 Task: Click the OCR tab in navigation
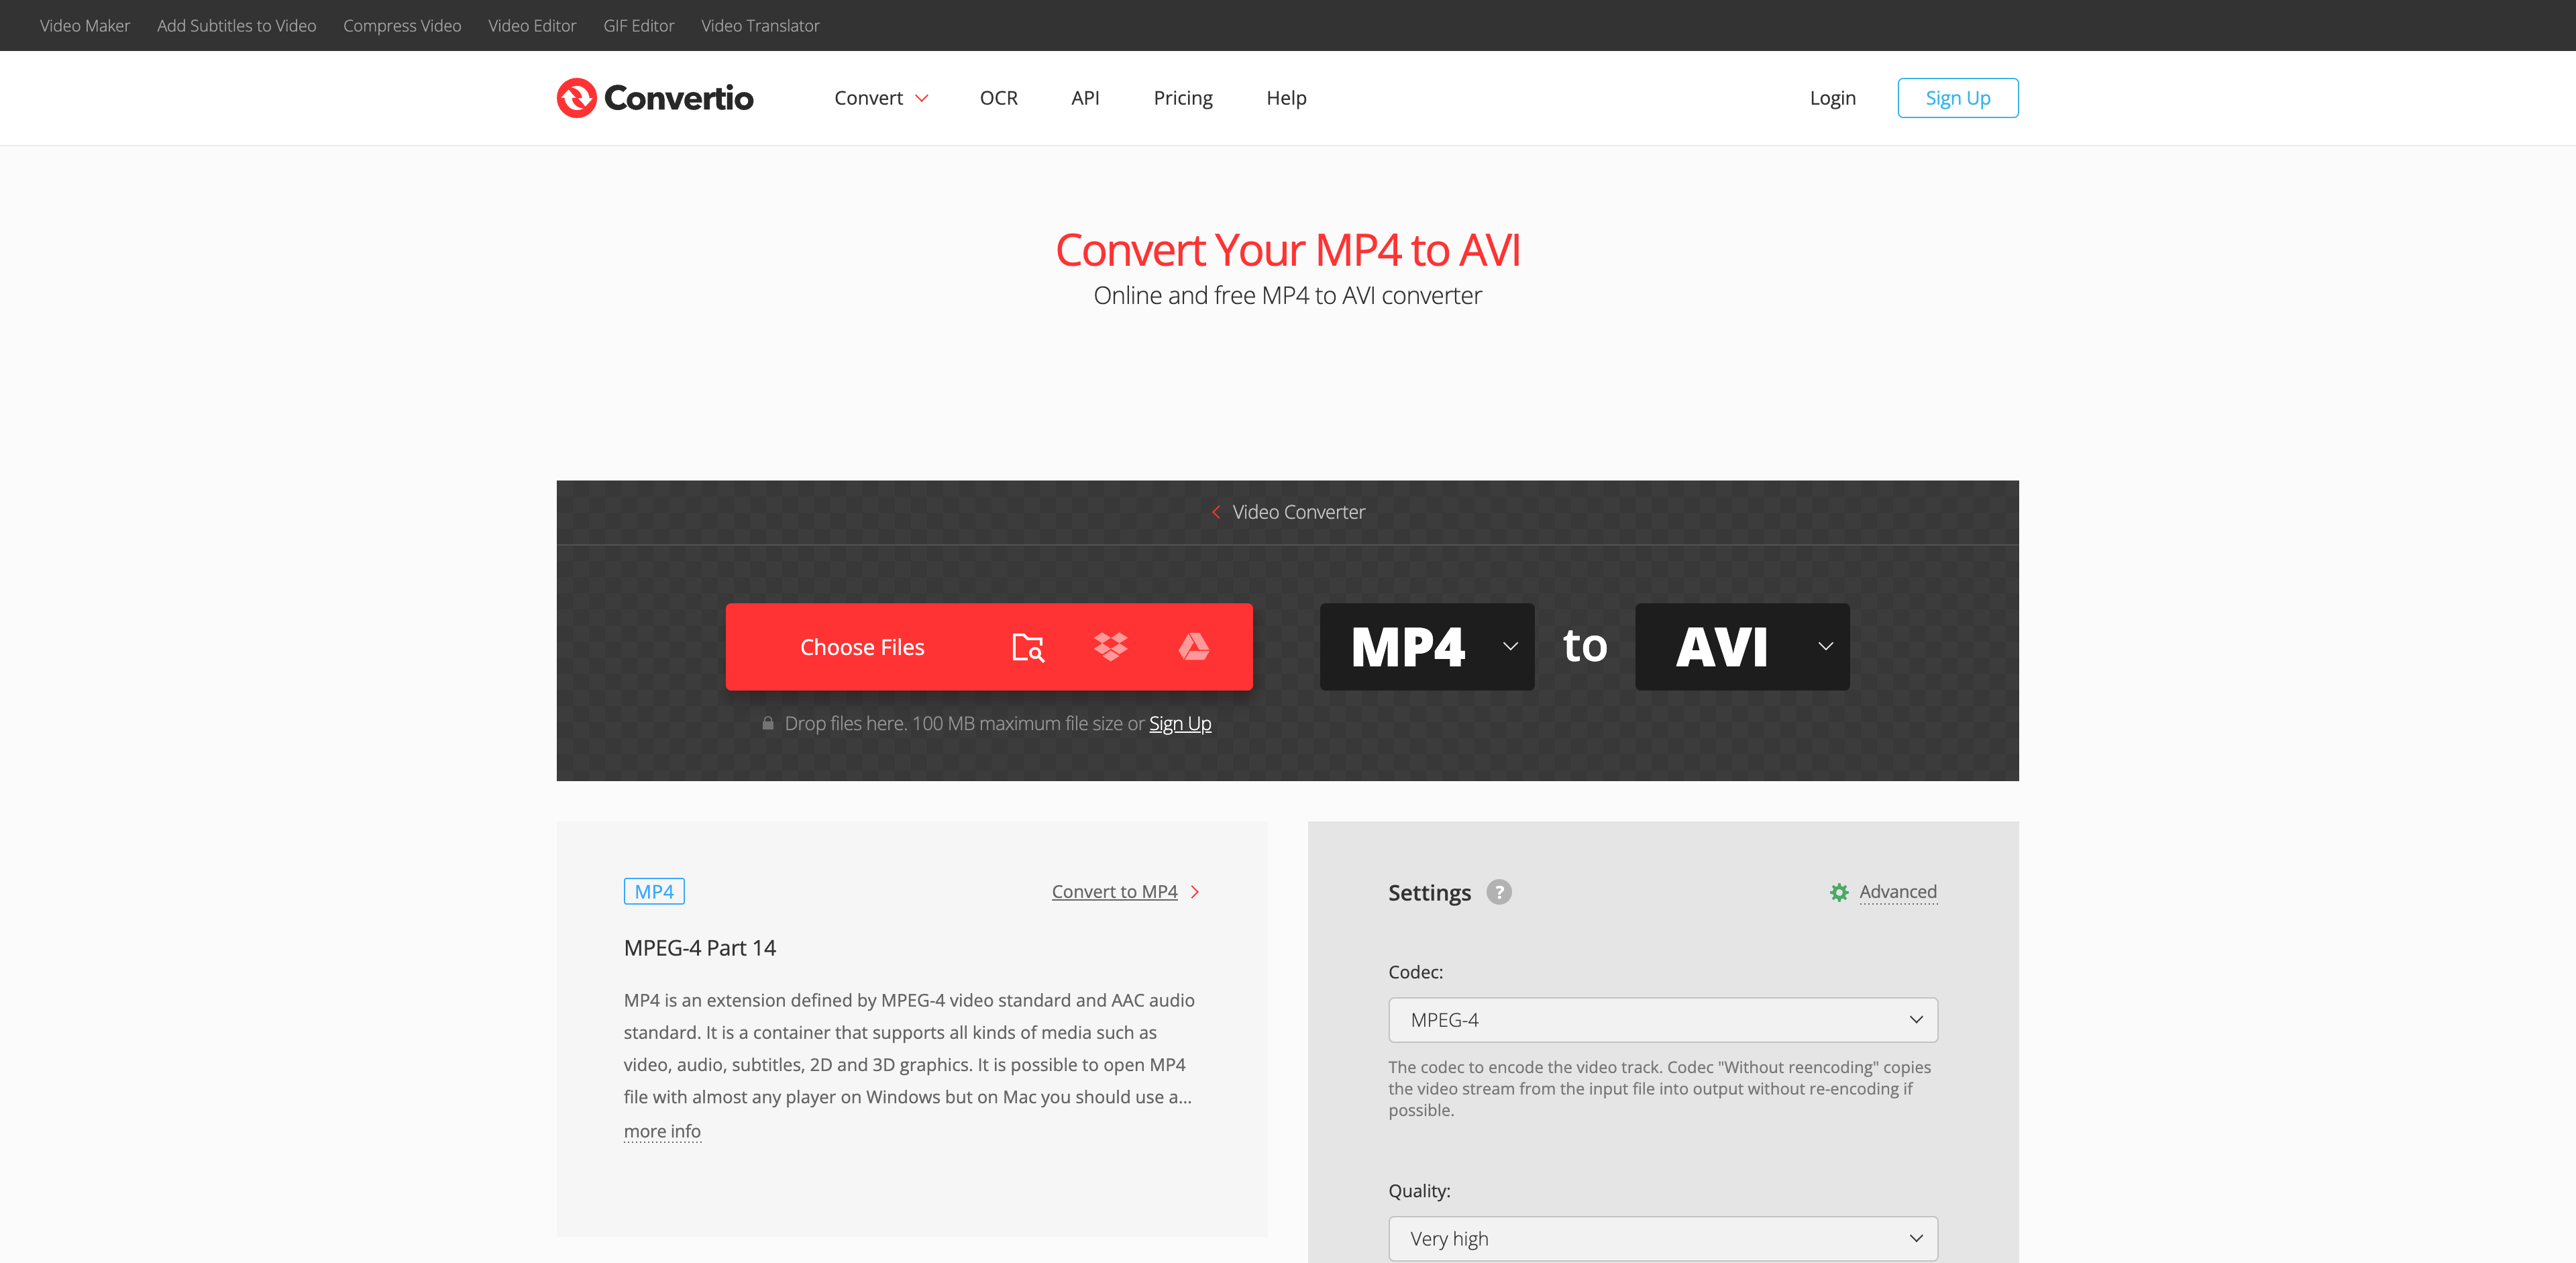998,97
